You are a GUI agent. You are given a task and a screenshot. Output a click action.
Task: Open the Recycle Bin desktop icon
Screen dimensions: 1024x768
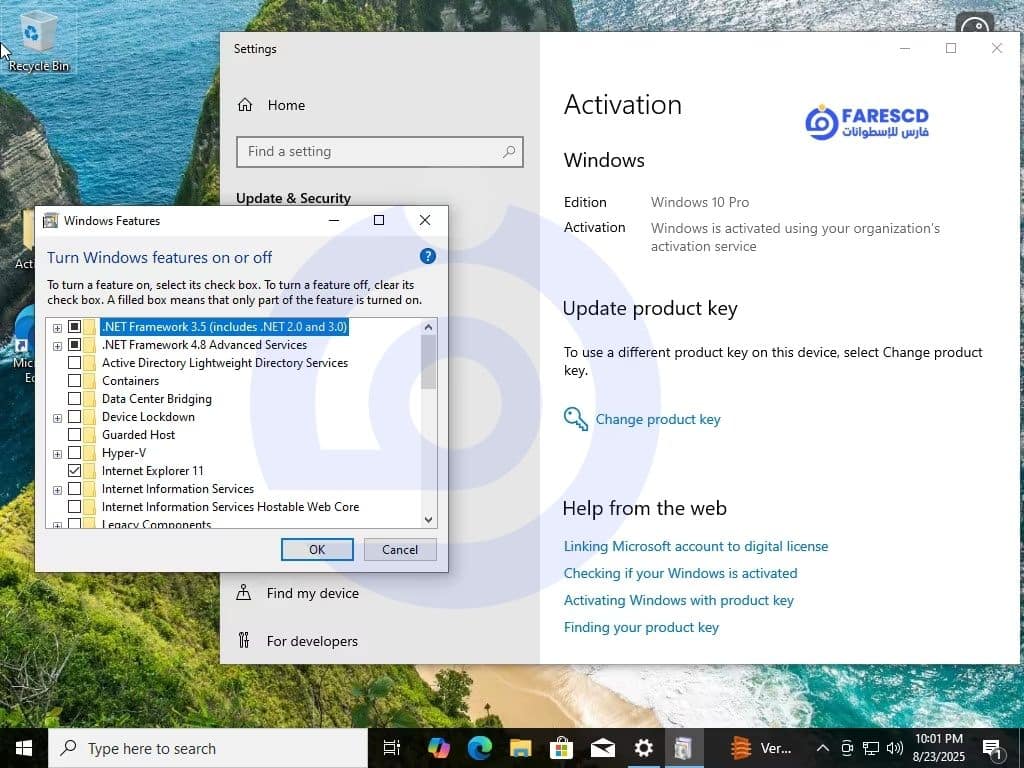(37, 42)
